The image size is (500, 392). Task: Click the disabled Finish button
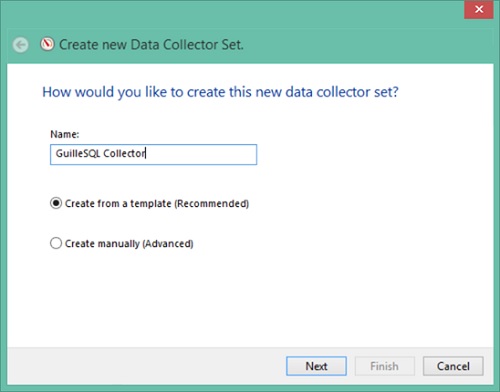point(385,366)
